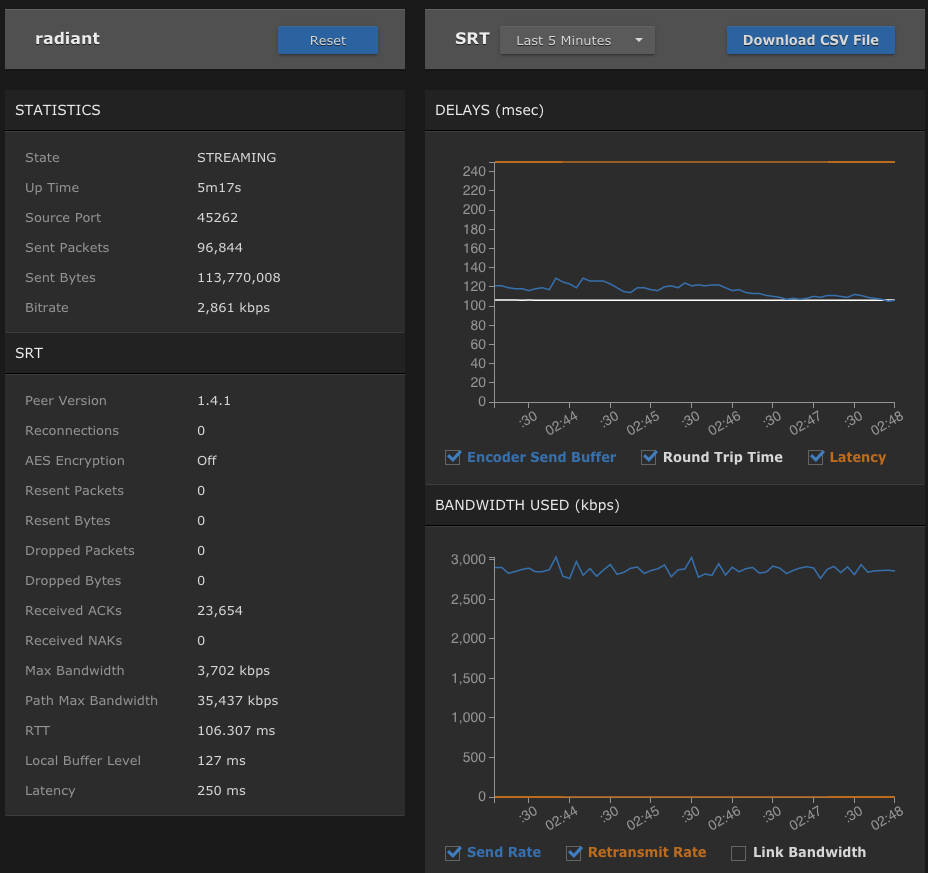Click the STATISTICS section header
The image size is (928, 873).
click(x=58, y=110)
